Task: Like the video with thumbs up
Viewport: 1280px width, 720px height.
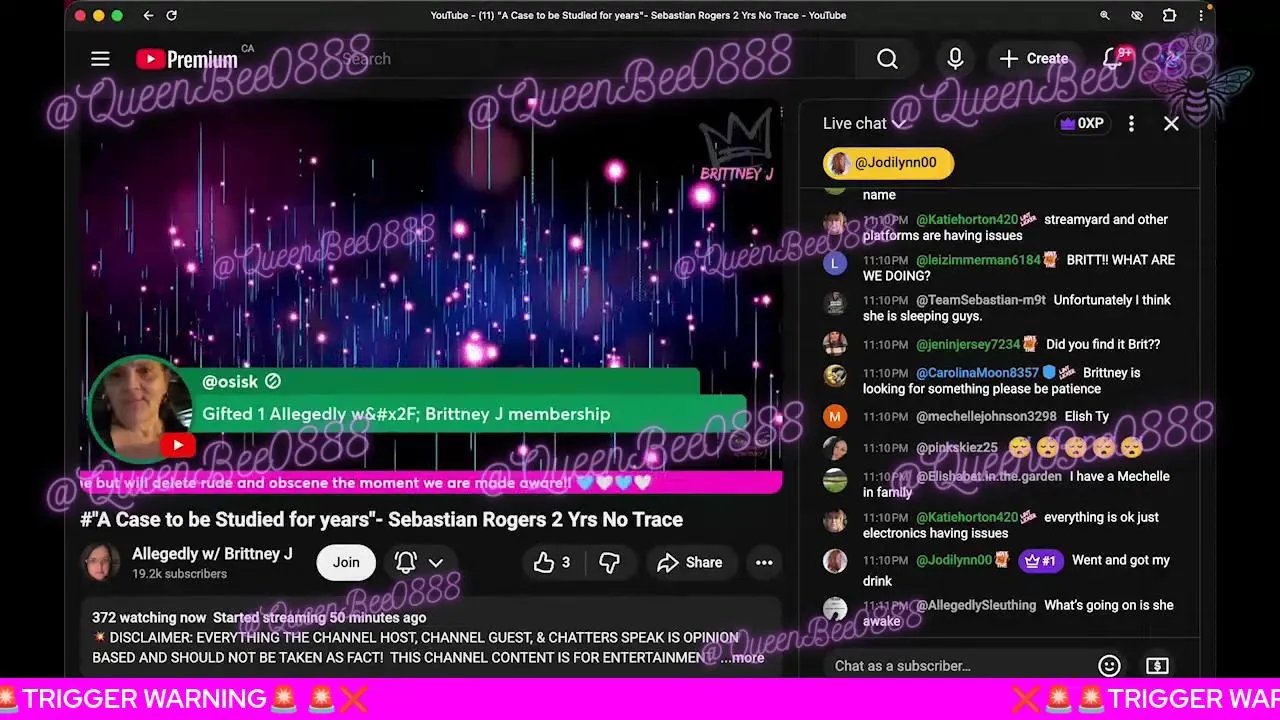Action: point(552,563)
